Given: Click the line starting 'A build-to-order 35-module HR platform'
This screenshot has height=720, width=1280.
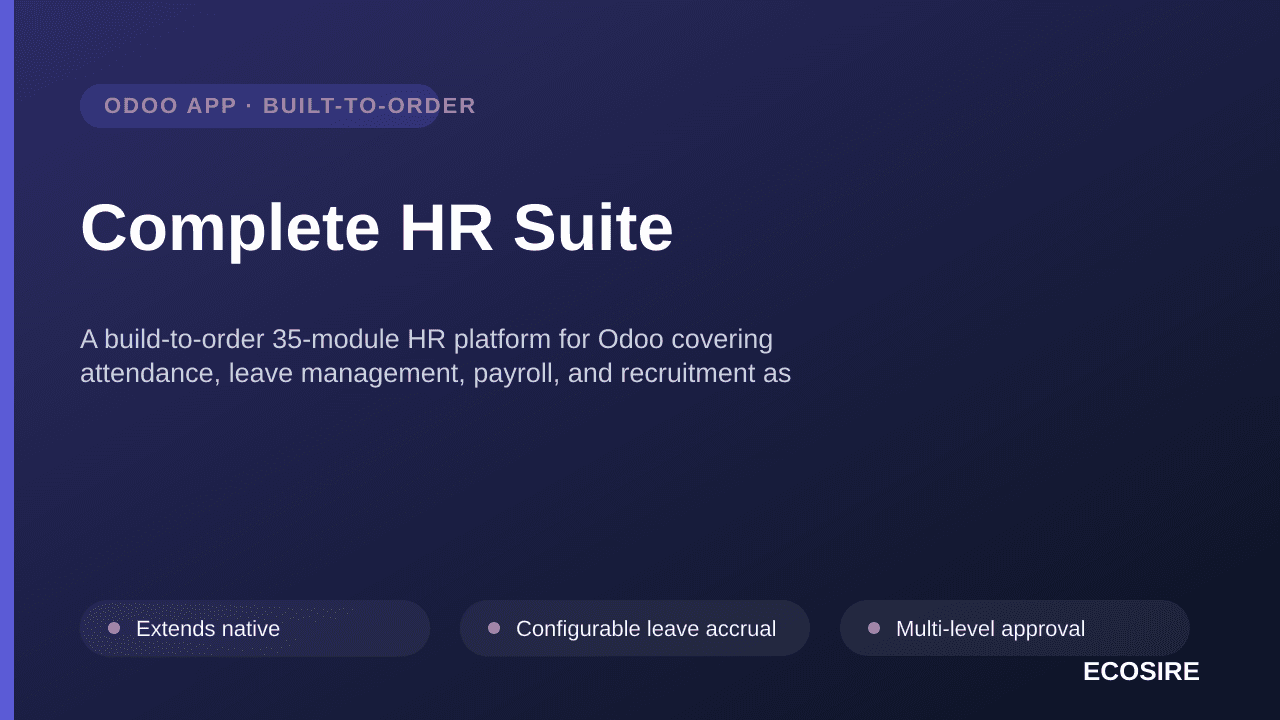Looking at the screenshot, I should tap(427, 339).
